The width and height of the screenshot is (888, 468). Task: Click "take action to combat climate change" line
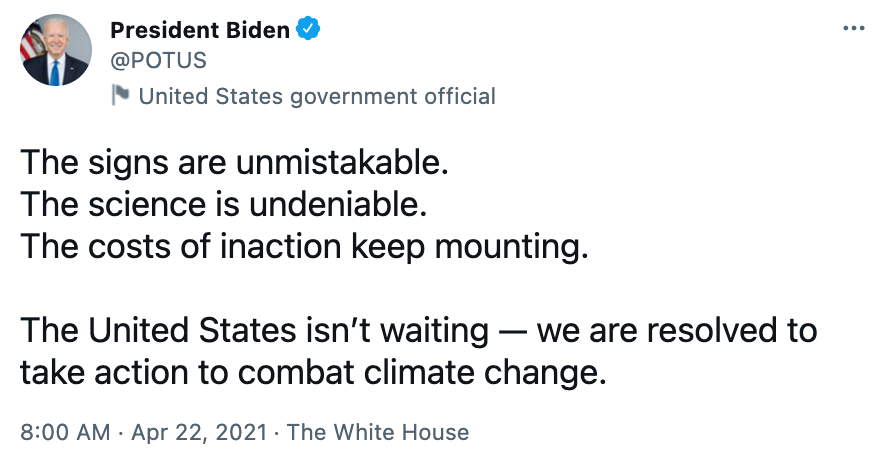click(313, 372)
